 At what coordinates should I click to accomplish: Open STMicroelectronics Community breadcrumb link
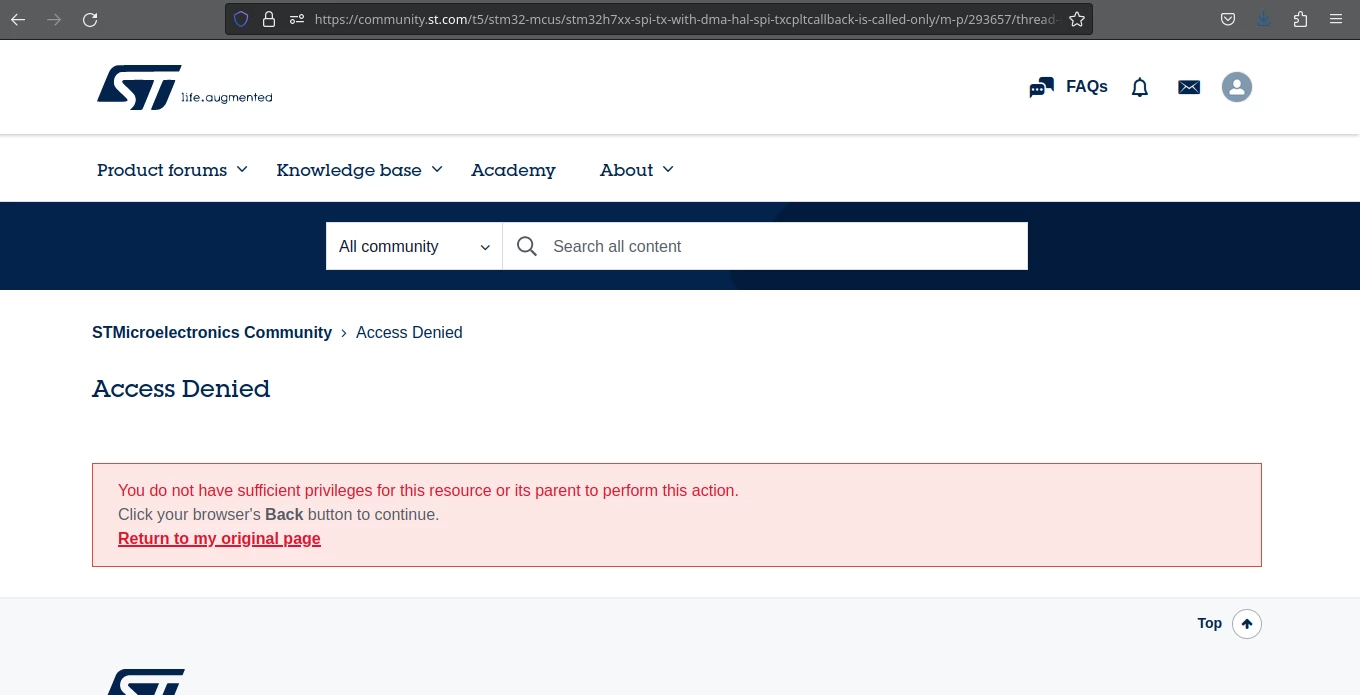[x=212, y=332]
